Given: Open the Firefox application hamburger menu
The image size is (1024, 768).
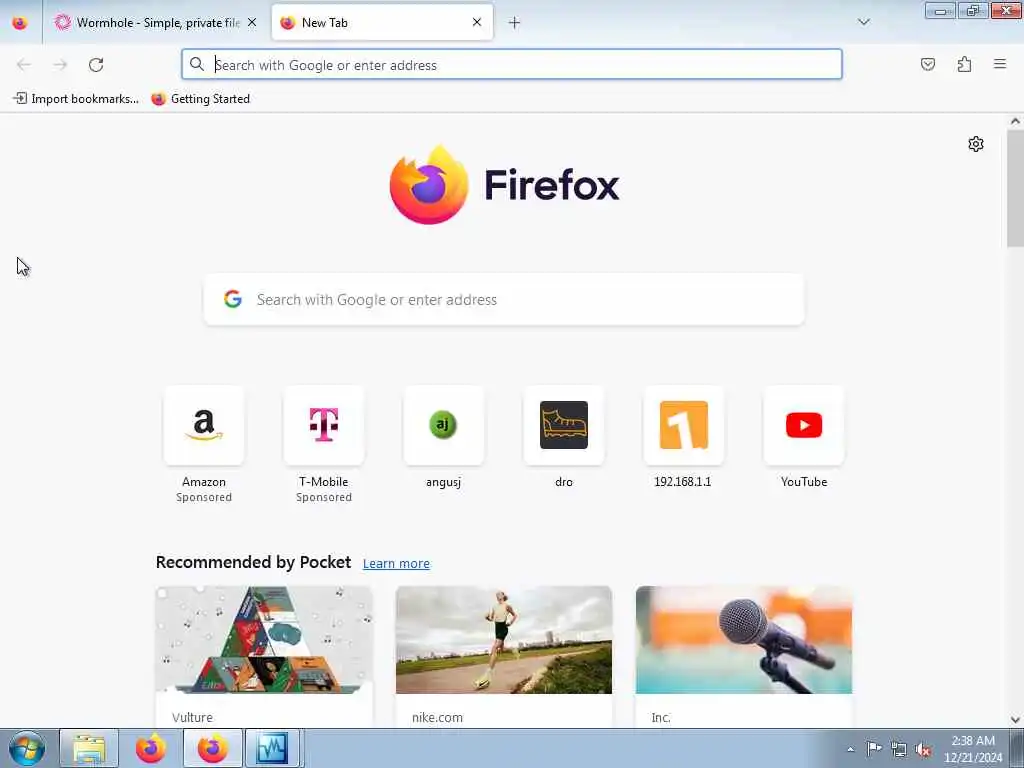Looking at the screenshot, I should coord(1000,64).
